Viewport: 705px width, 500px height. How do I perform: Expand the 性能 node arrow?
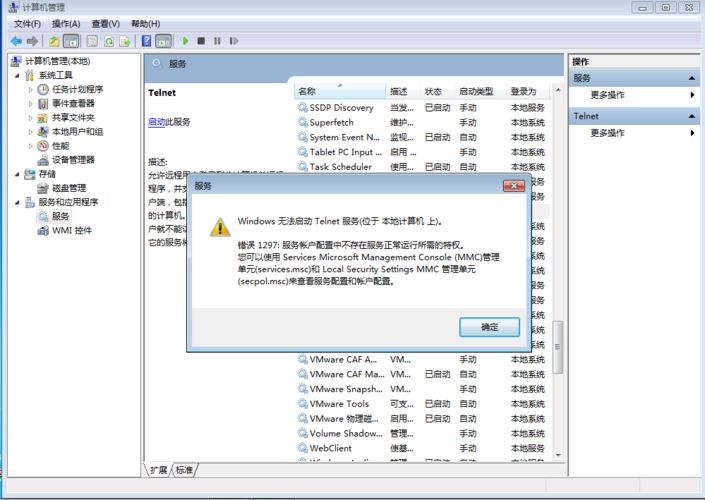(x=31, y=146)
